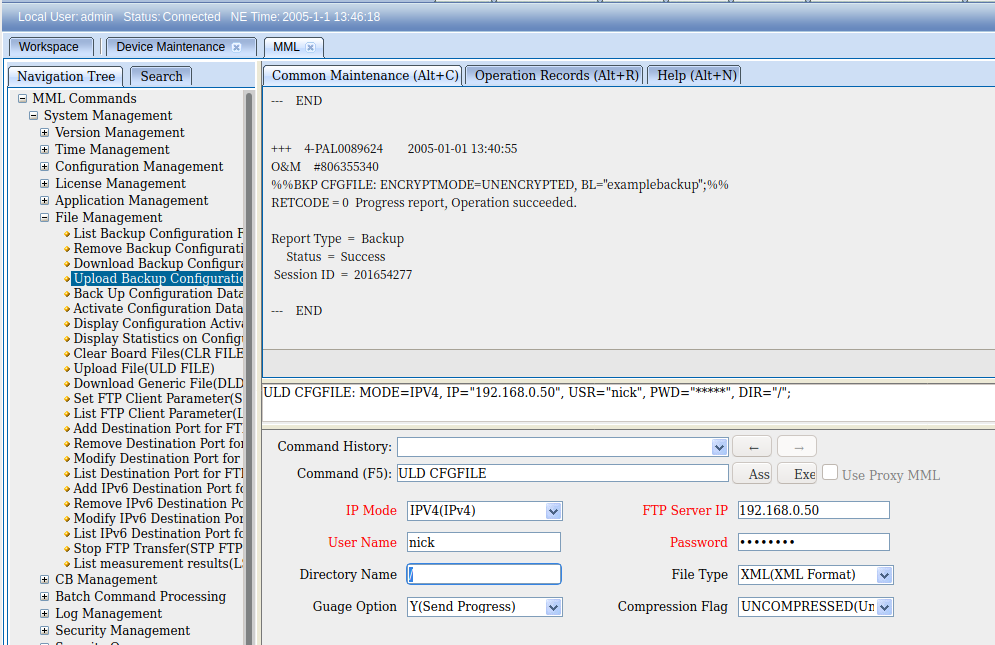
Task: Select Download Backup Configuration command
Action: (158, 264)
